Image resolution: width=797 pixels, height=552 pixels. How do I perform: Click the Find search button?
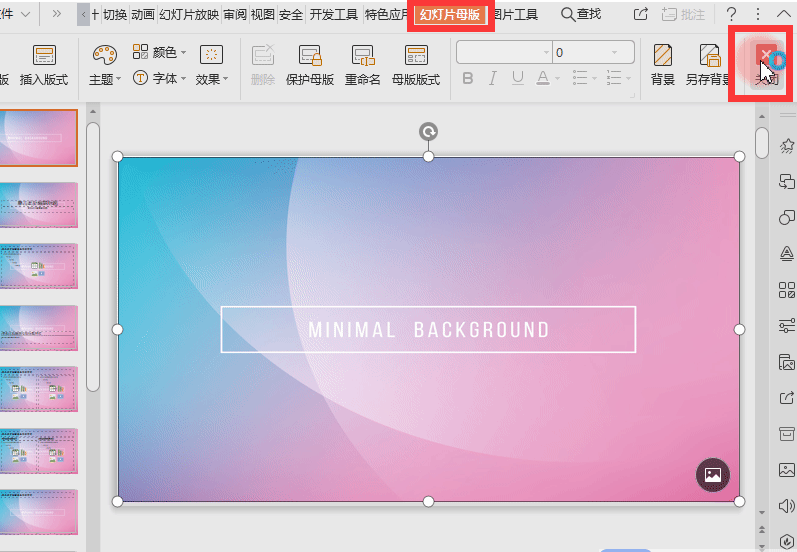581,15
